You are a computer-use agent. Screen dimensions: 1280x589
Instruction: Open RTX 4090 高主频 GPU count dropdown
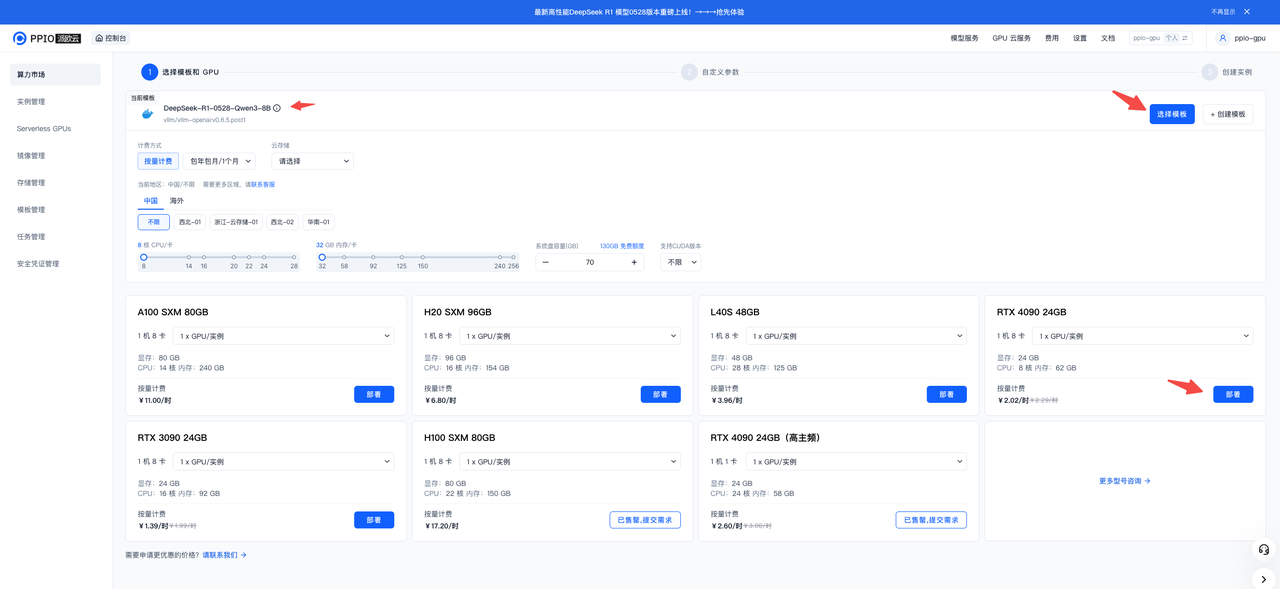click(x=857, y=462)
